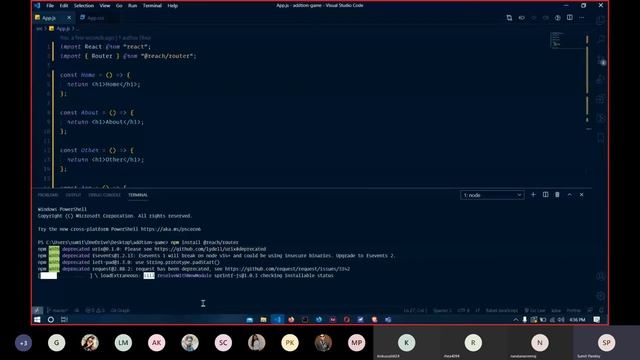Viewport: 640px width, 360px height.
Task: Open Firefox from the taskbar
Action: click(x=291, y=320)
